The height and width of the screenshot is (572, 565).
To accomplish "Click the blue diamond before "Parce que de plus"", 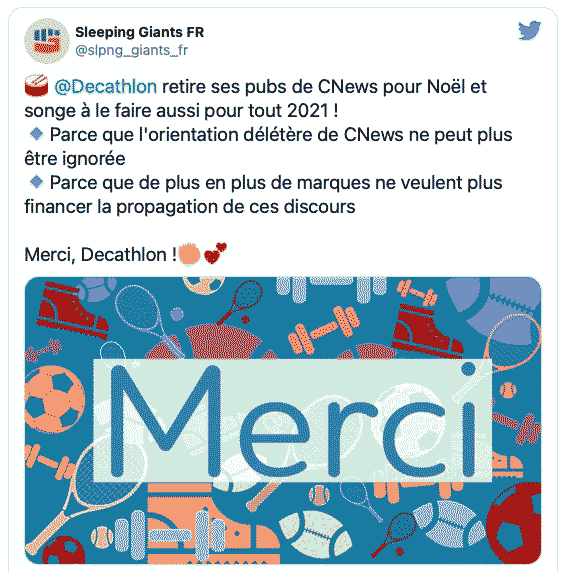I will coord(36,182).
